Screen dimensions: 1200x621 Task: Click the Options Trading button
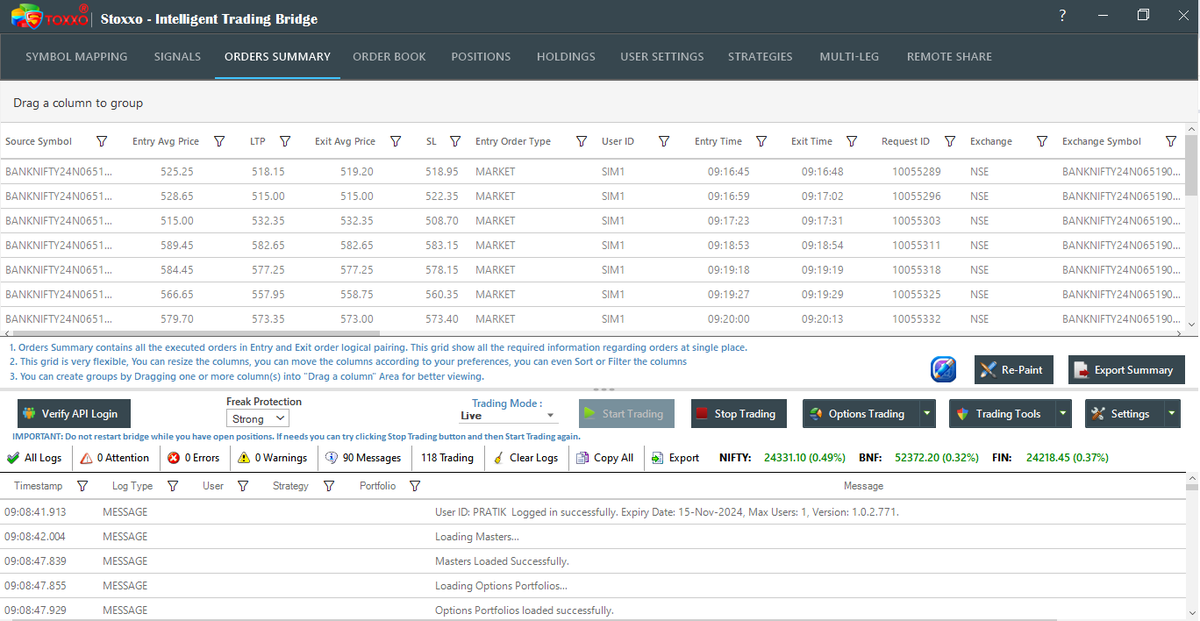860,414
